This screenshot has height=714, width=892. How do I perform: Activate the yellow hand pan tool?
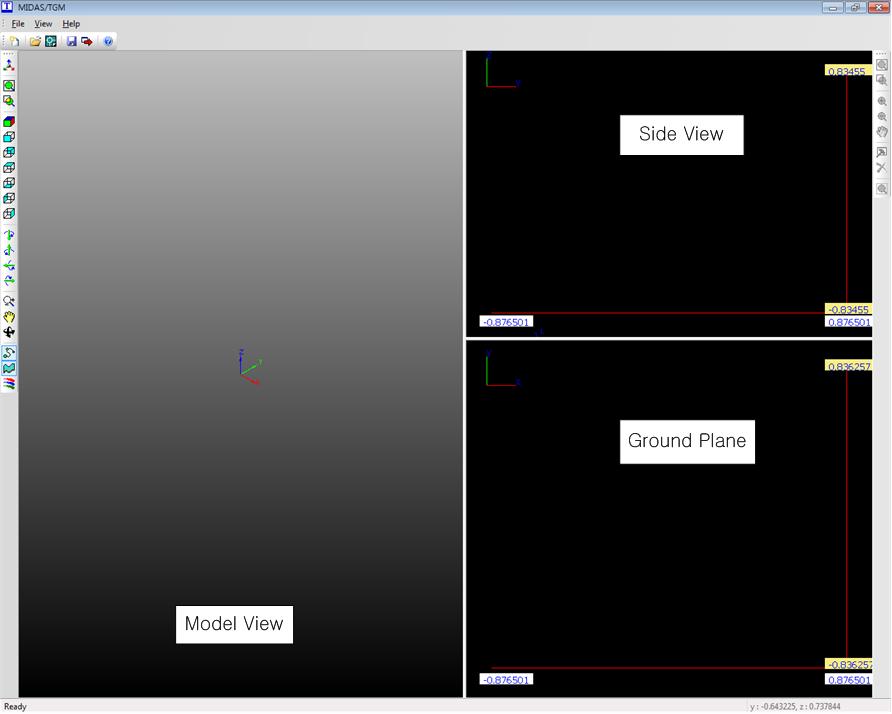point(9,317)
